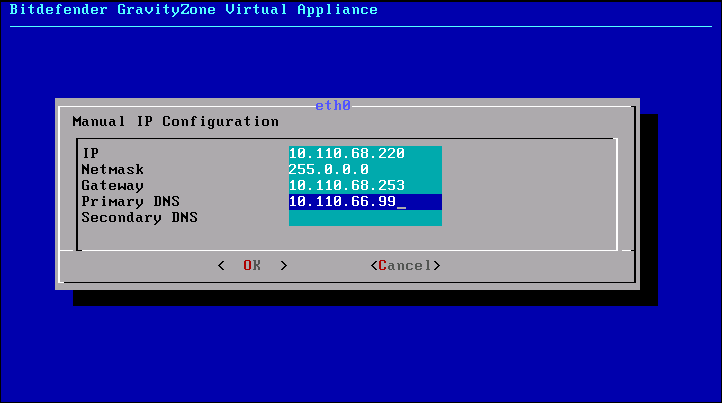Click the right angle bracket after Cancel

coord(437,265)
